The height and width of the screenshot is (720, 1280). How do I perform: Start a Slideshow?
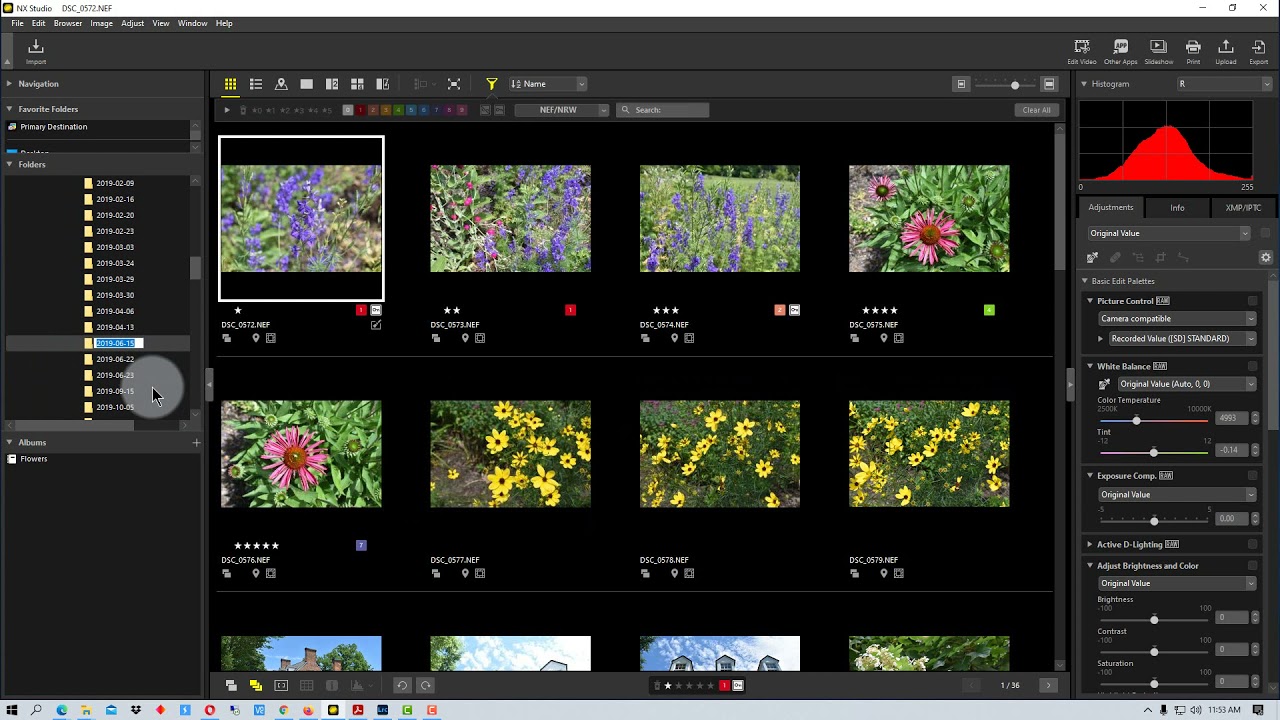pyautogui.click(x=1158, y=51)
